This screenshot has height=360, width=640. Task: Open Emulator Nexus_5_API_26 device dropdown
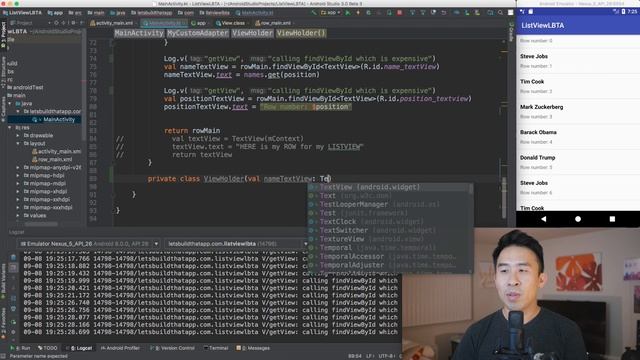click(89, 244)
